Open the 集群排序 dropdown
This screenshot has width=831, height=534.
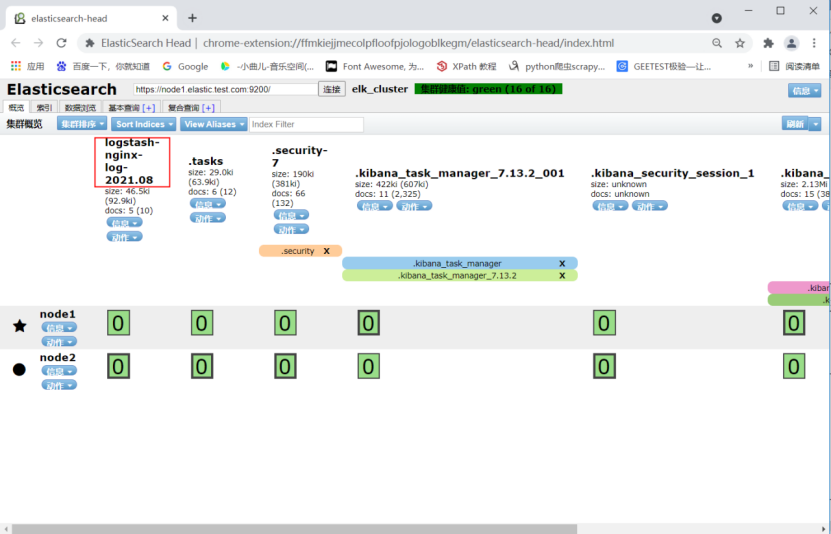click(x=82, y=124)
